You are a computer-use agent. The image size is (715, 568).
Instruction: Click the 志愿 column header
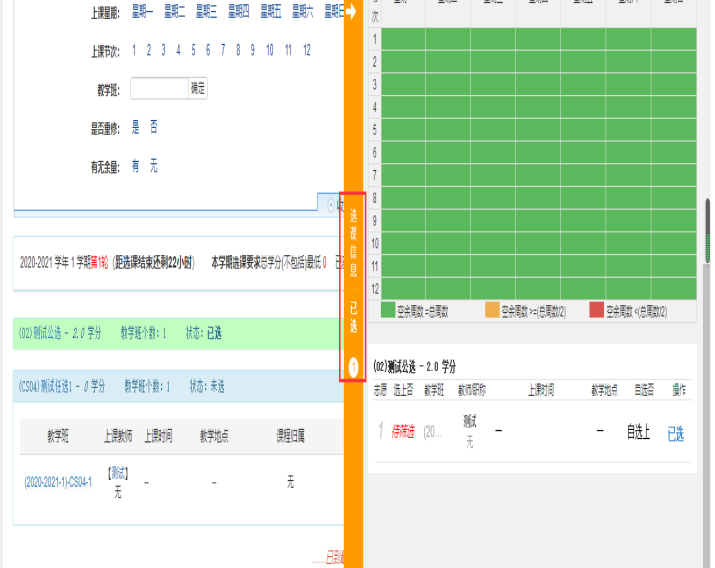click(x=380, y=390)
